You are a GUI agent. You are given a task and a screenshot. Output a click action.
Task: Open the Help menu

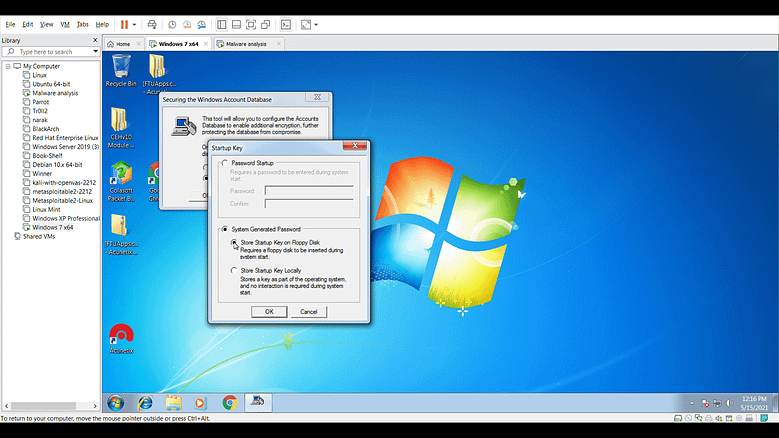pos(102,24)
